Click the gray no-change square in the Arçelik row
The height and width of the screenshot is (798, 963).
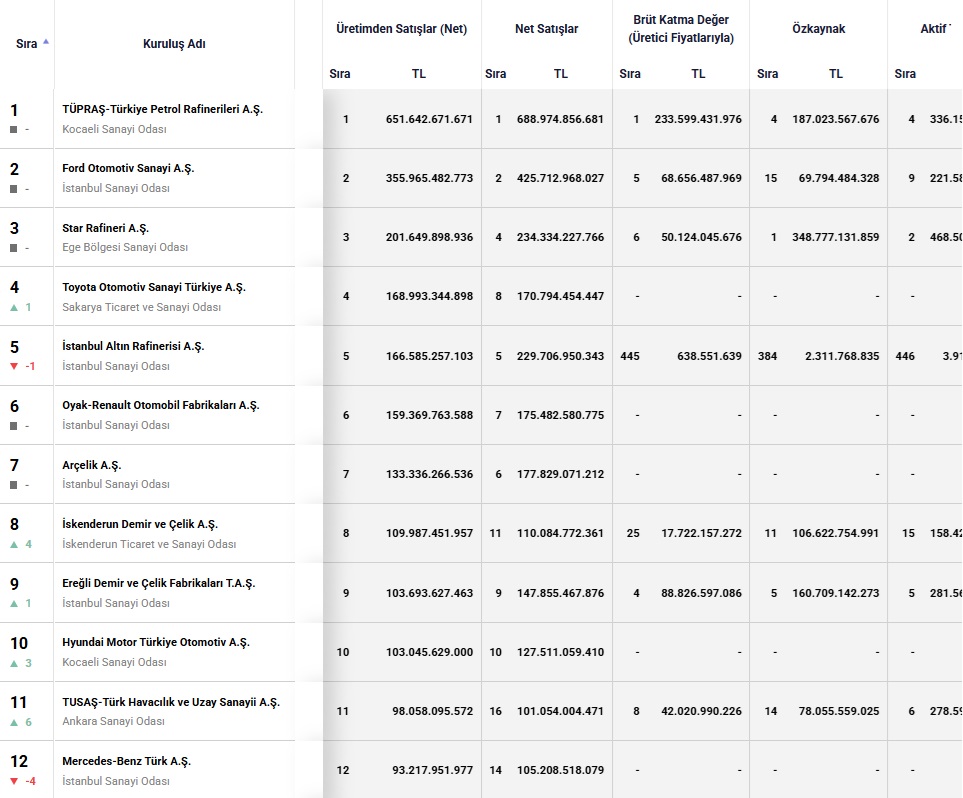click(14, 485)
